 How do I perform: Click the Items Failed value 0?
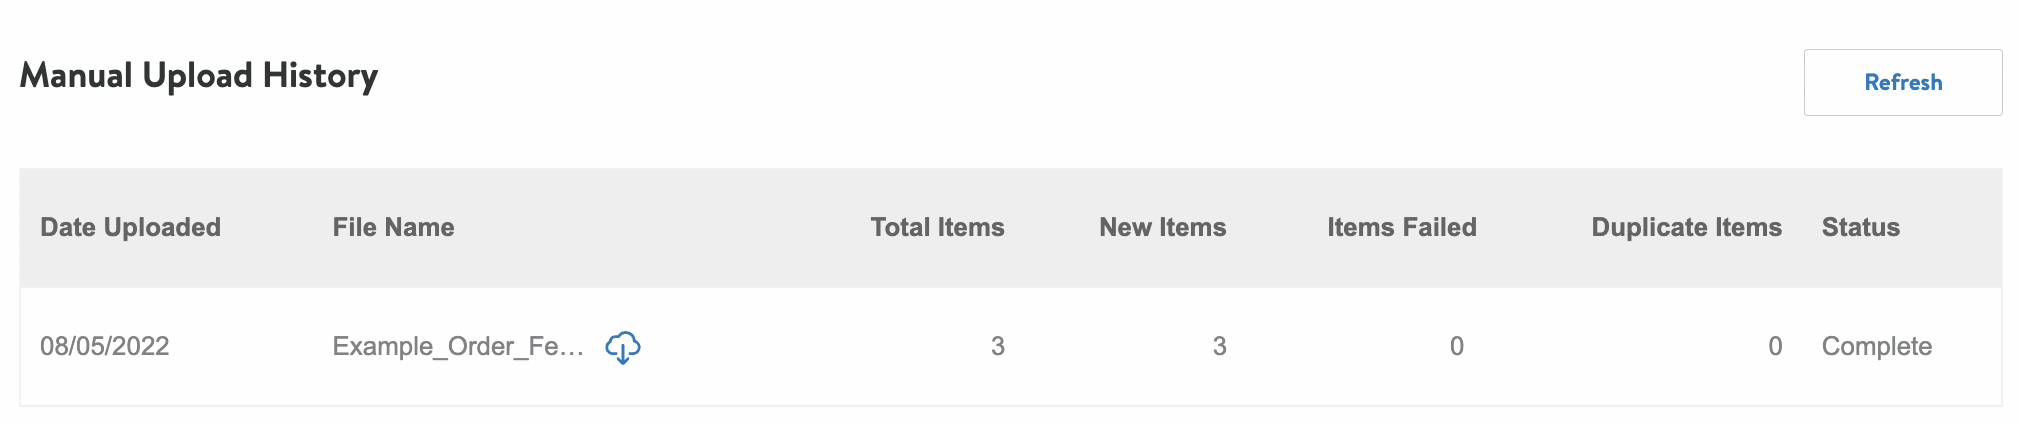pos(1456,346)
